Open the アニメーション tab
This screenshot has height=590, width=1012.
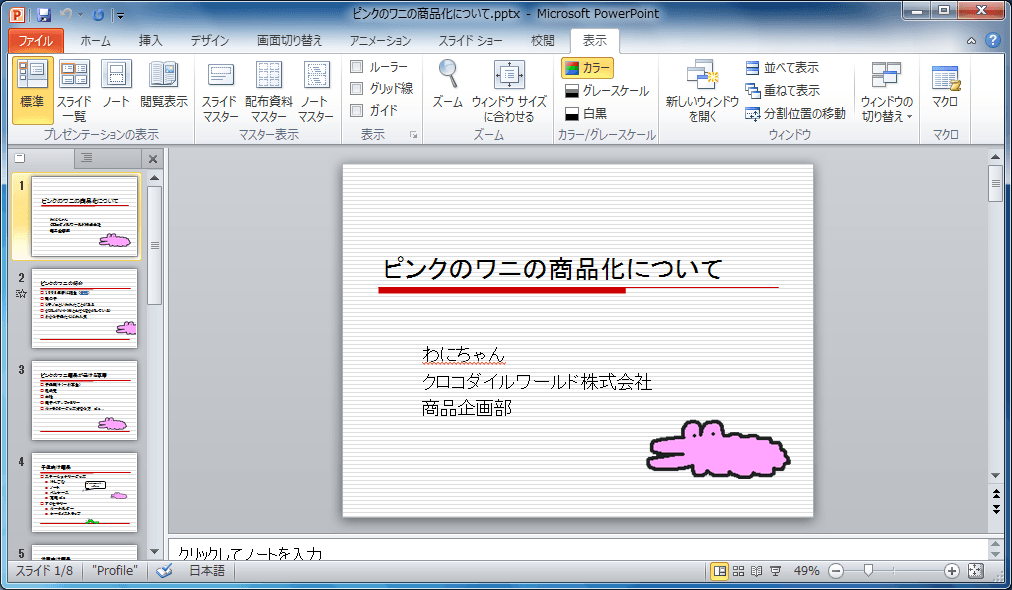pos(380,41)
